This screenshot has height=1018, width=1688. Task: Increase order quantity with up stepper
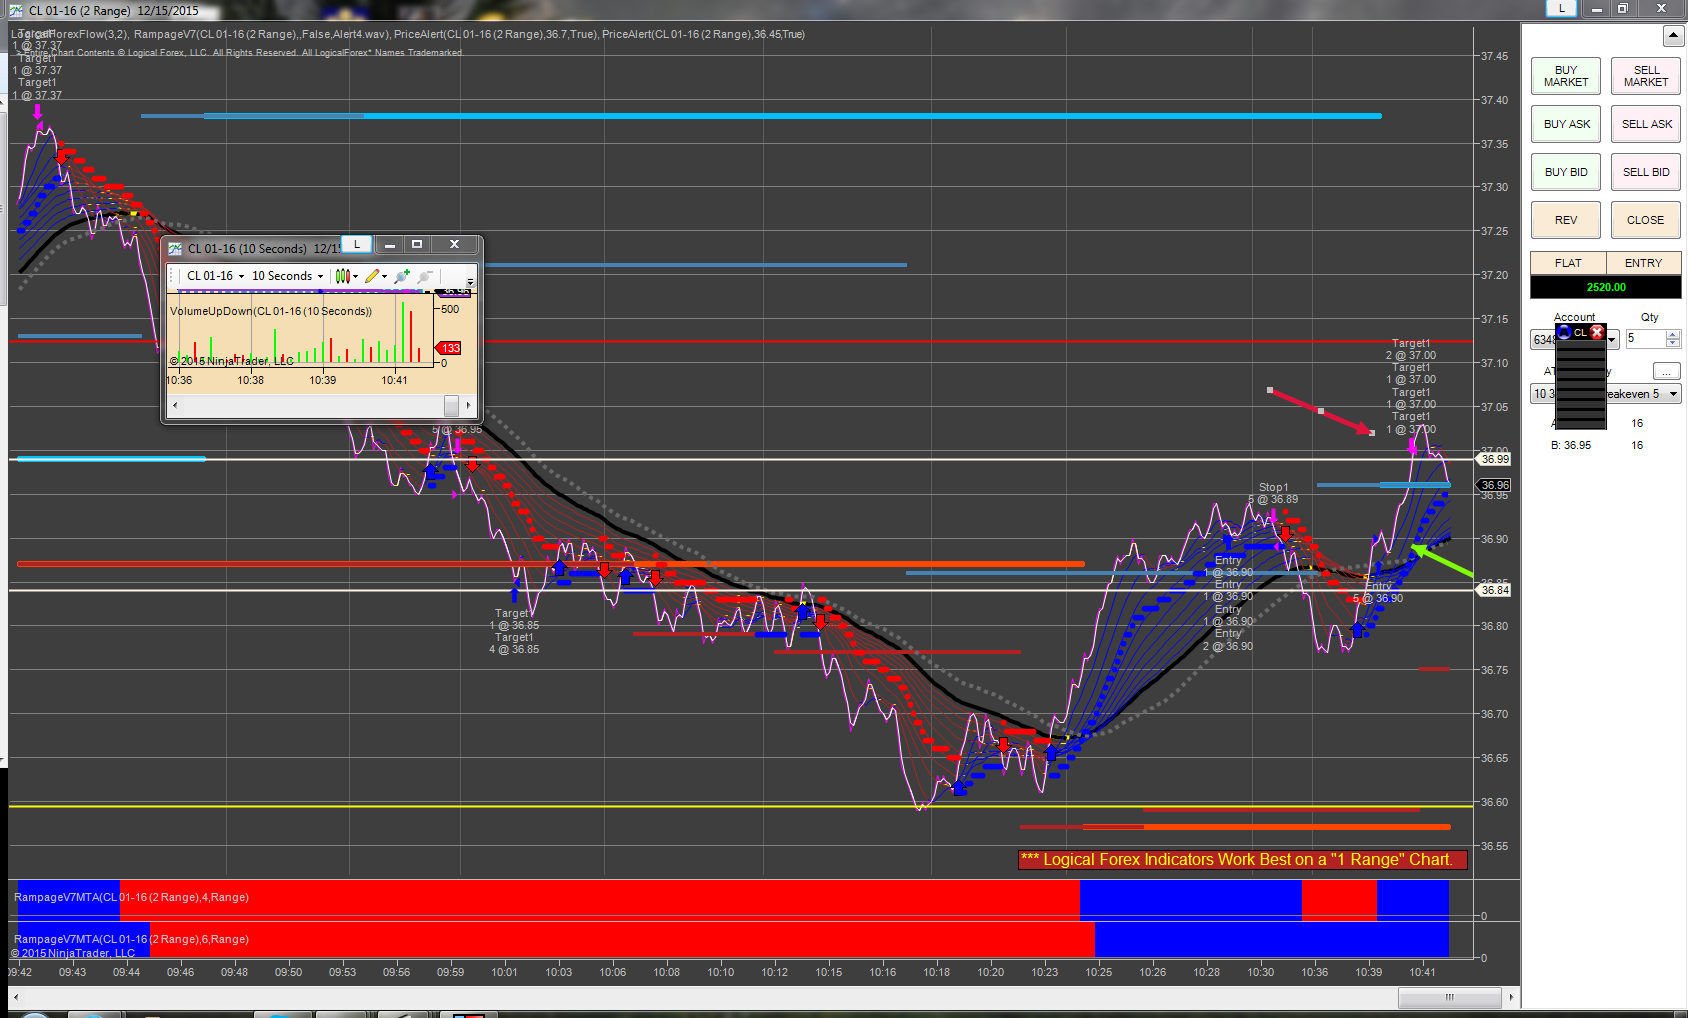coord(1673,335)
